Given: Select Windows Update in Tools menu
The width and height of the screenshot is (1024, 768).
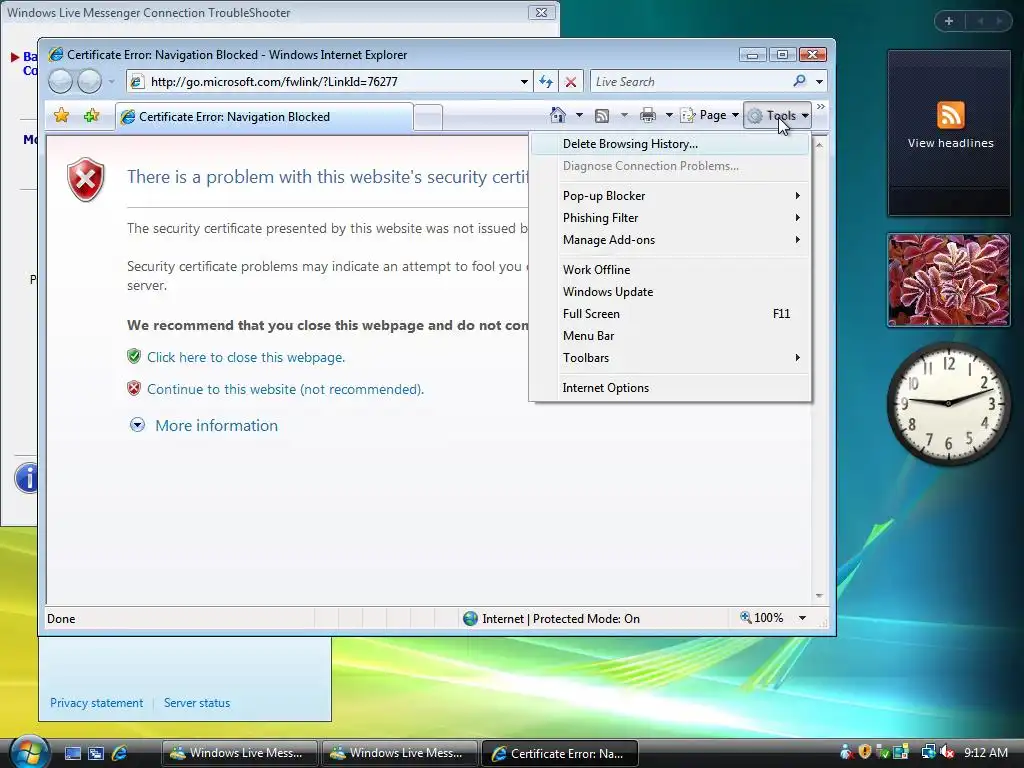Looking at the screenshot, I should tap(670, 292).
